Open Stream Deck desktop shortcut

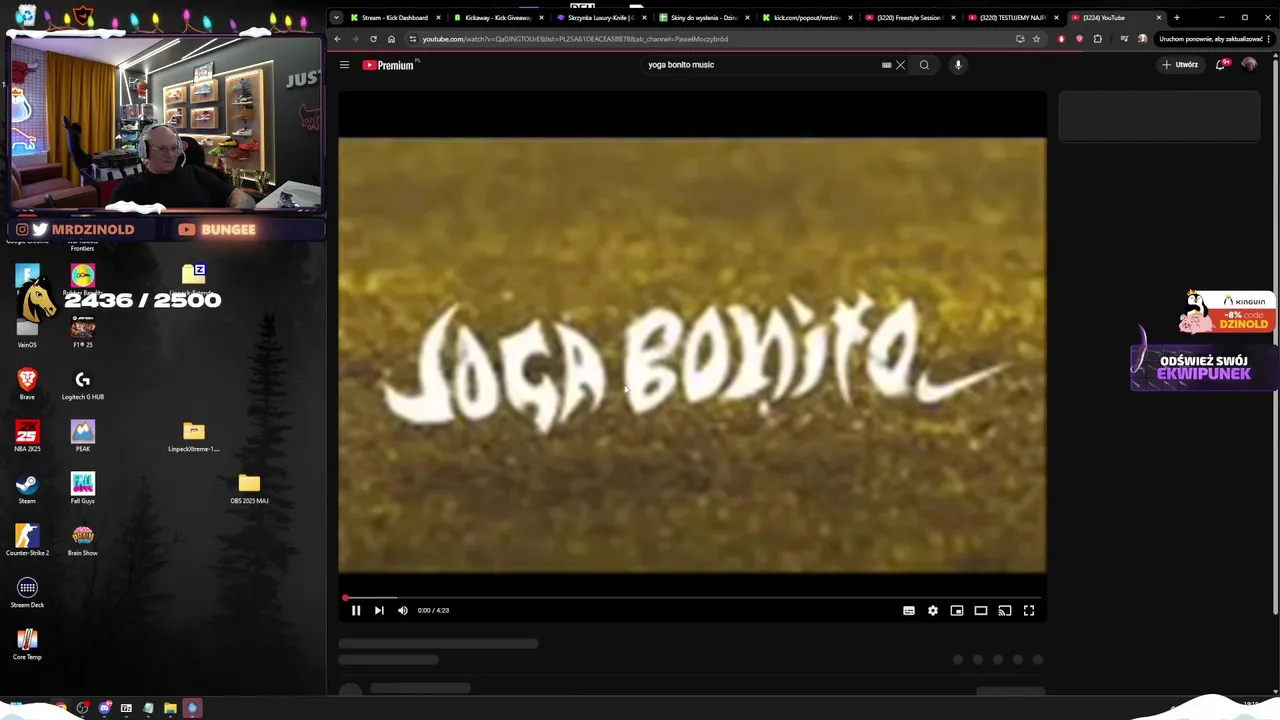(27, 591)
